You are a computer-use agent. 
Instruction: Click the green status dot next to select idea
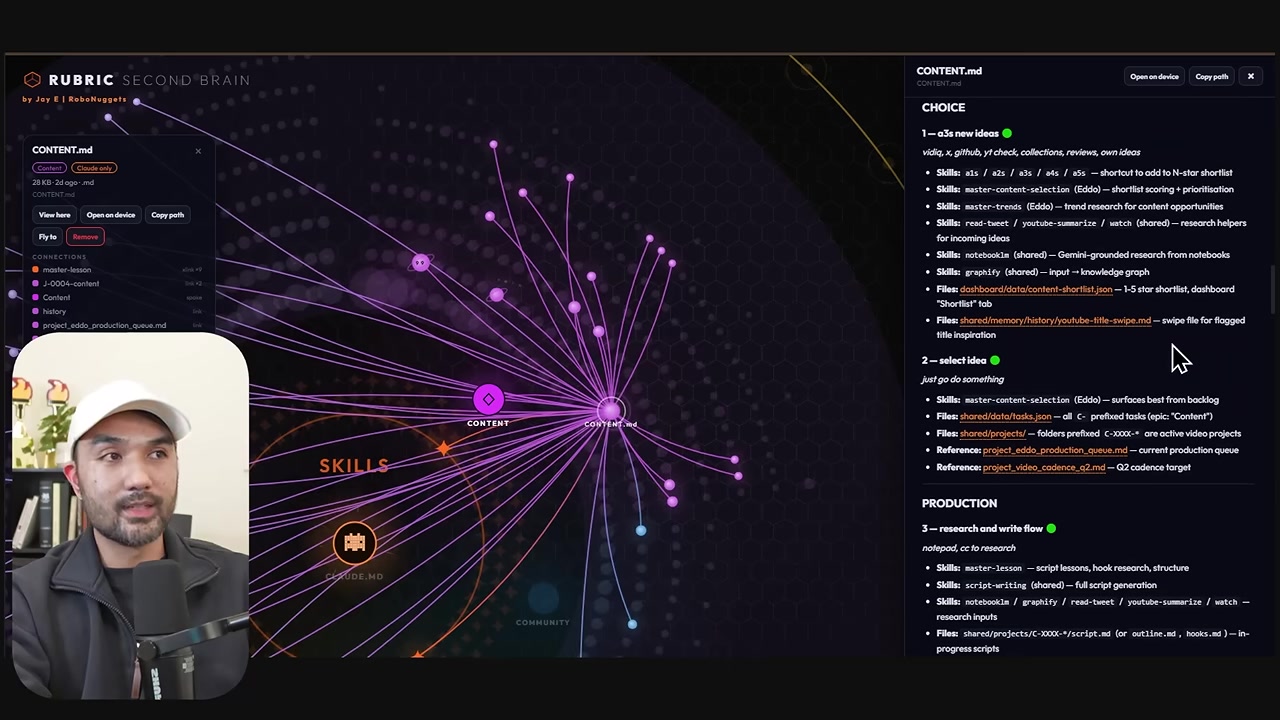(x=995, y=360)
